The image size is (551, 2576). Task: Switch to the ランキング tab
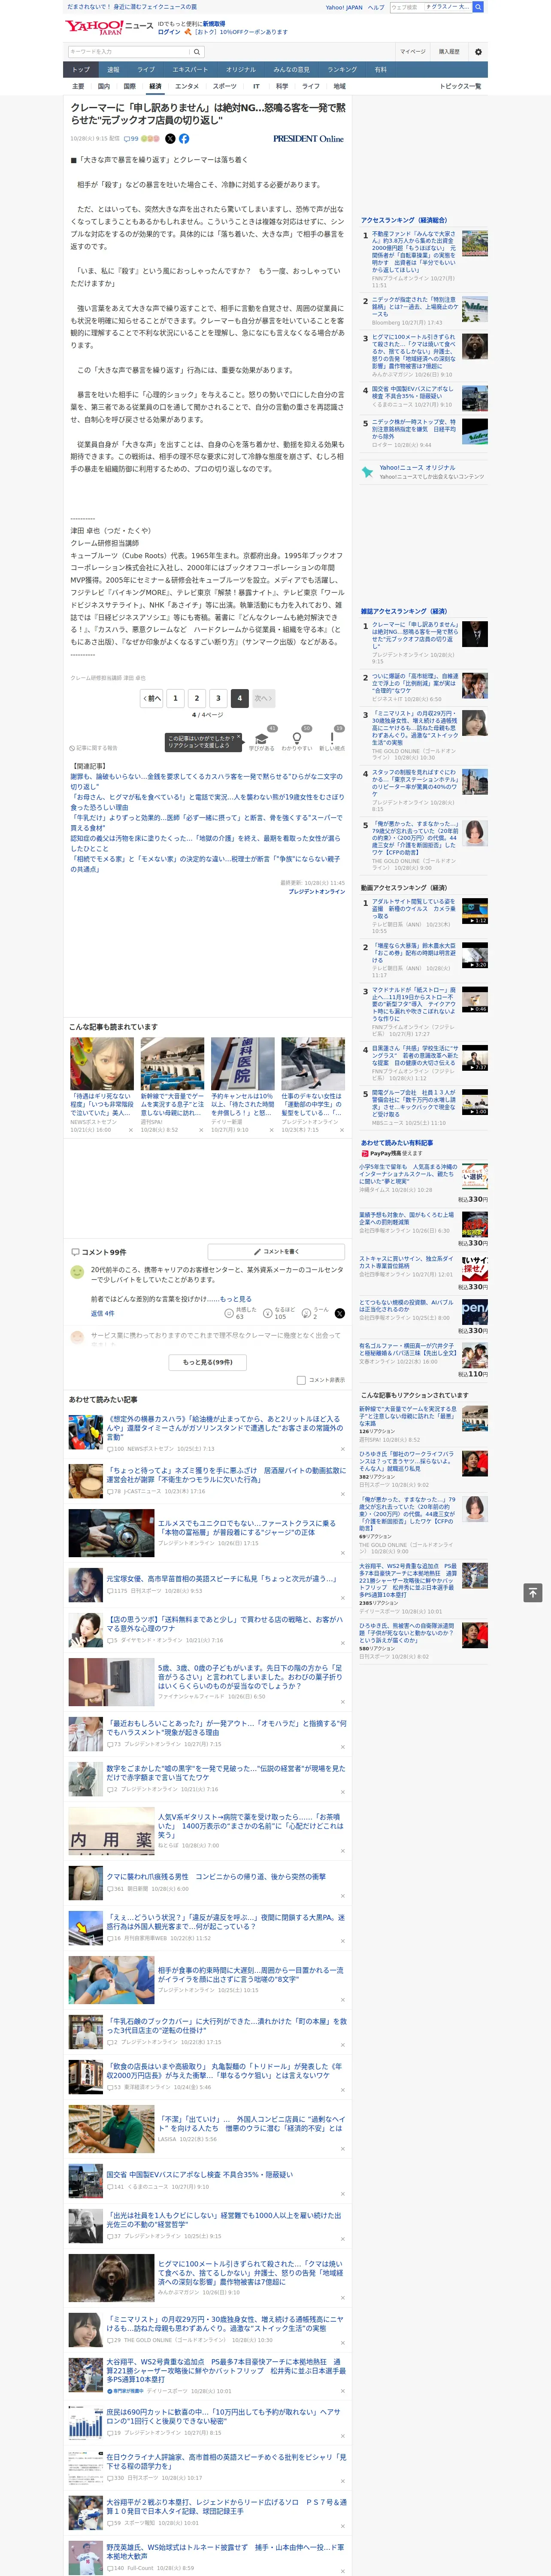[x=342, y=70]
